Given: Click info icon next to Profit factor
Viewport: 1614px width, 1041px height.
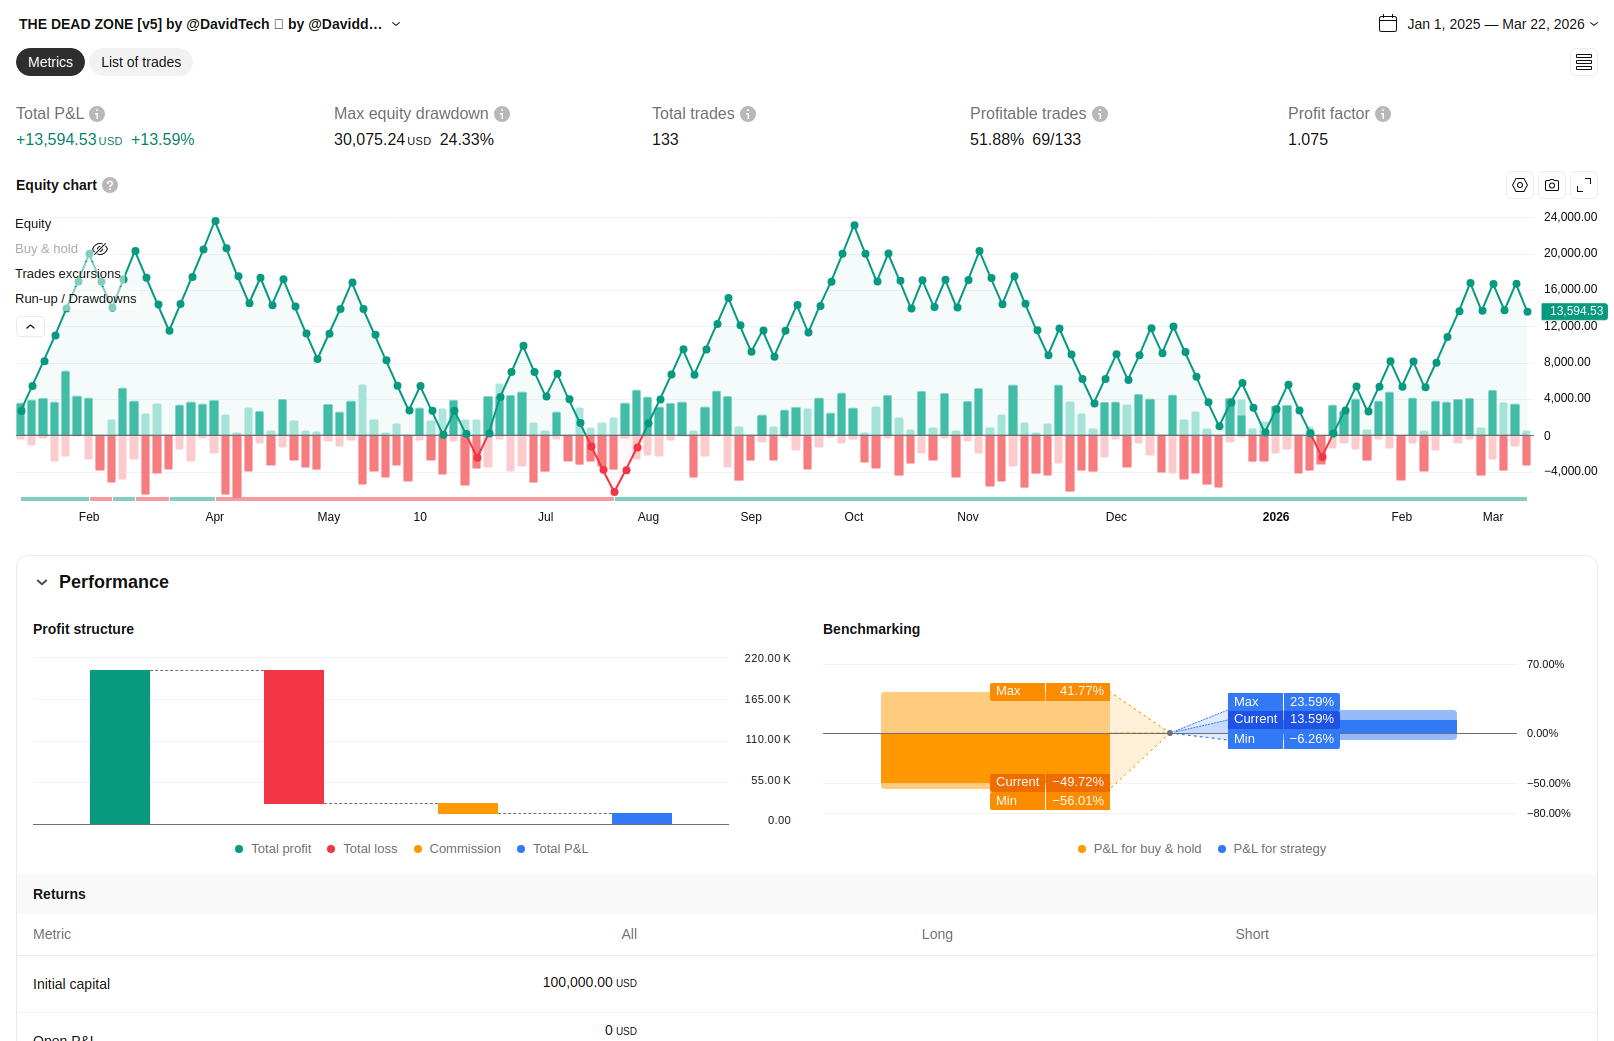Looking at the screenshot, I should pos(1383,114).
